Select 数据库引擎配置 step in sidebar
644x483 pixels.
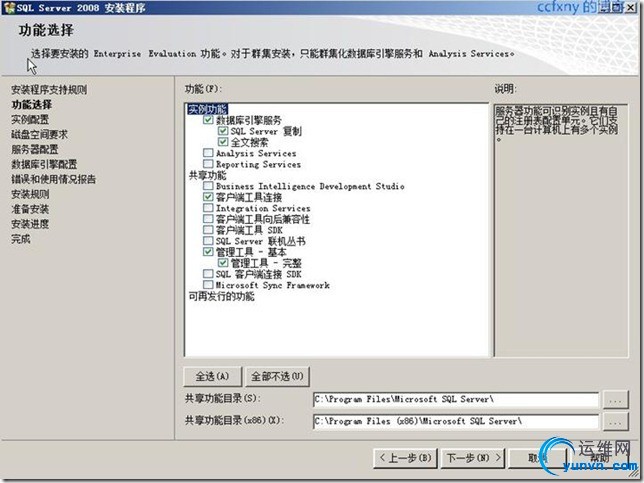44,164
